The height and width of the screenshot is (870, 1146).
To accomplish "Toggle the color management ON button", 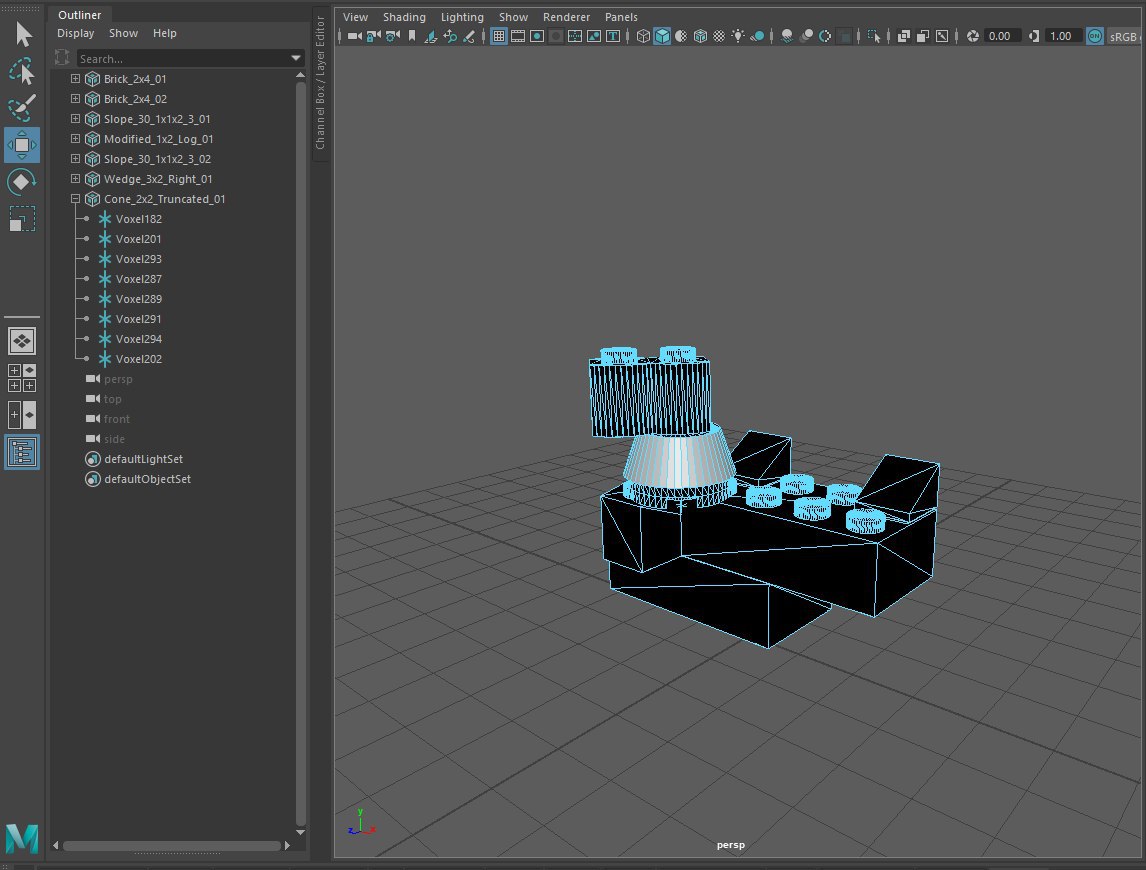I will [x=1095, y=36].
